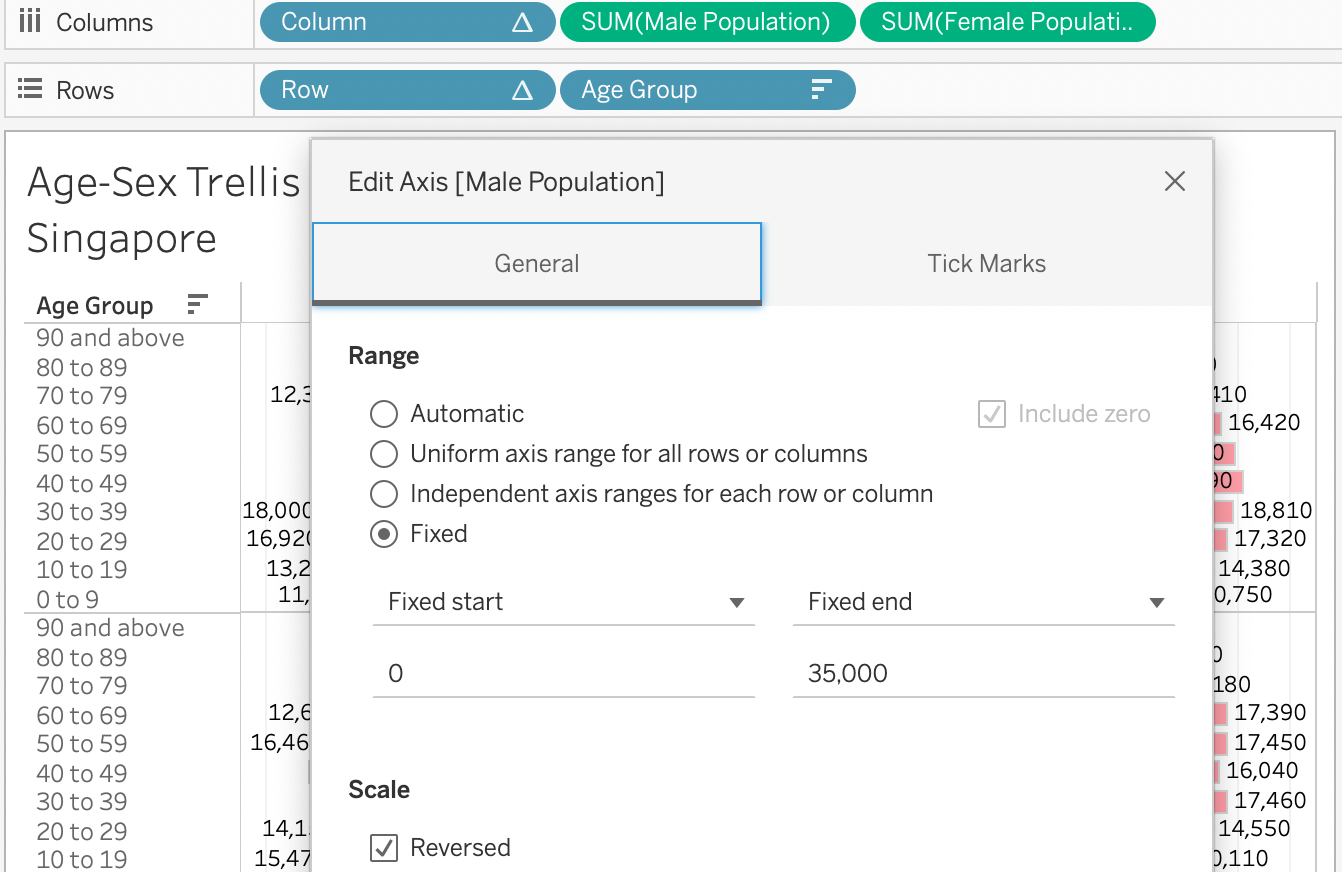This screenshot has width=1342, height=872.
Task: Click the fixed end value 35,000 field
Action: pyautogui.click(x=983, y=673)
